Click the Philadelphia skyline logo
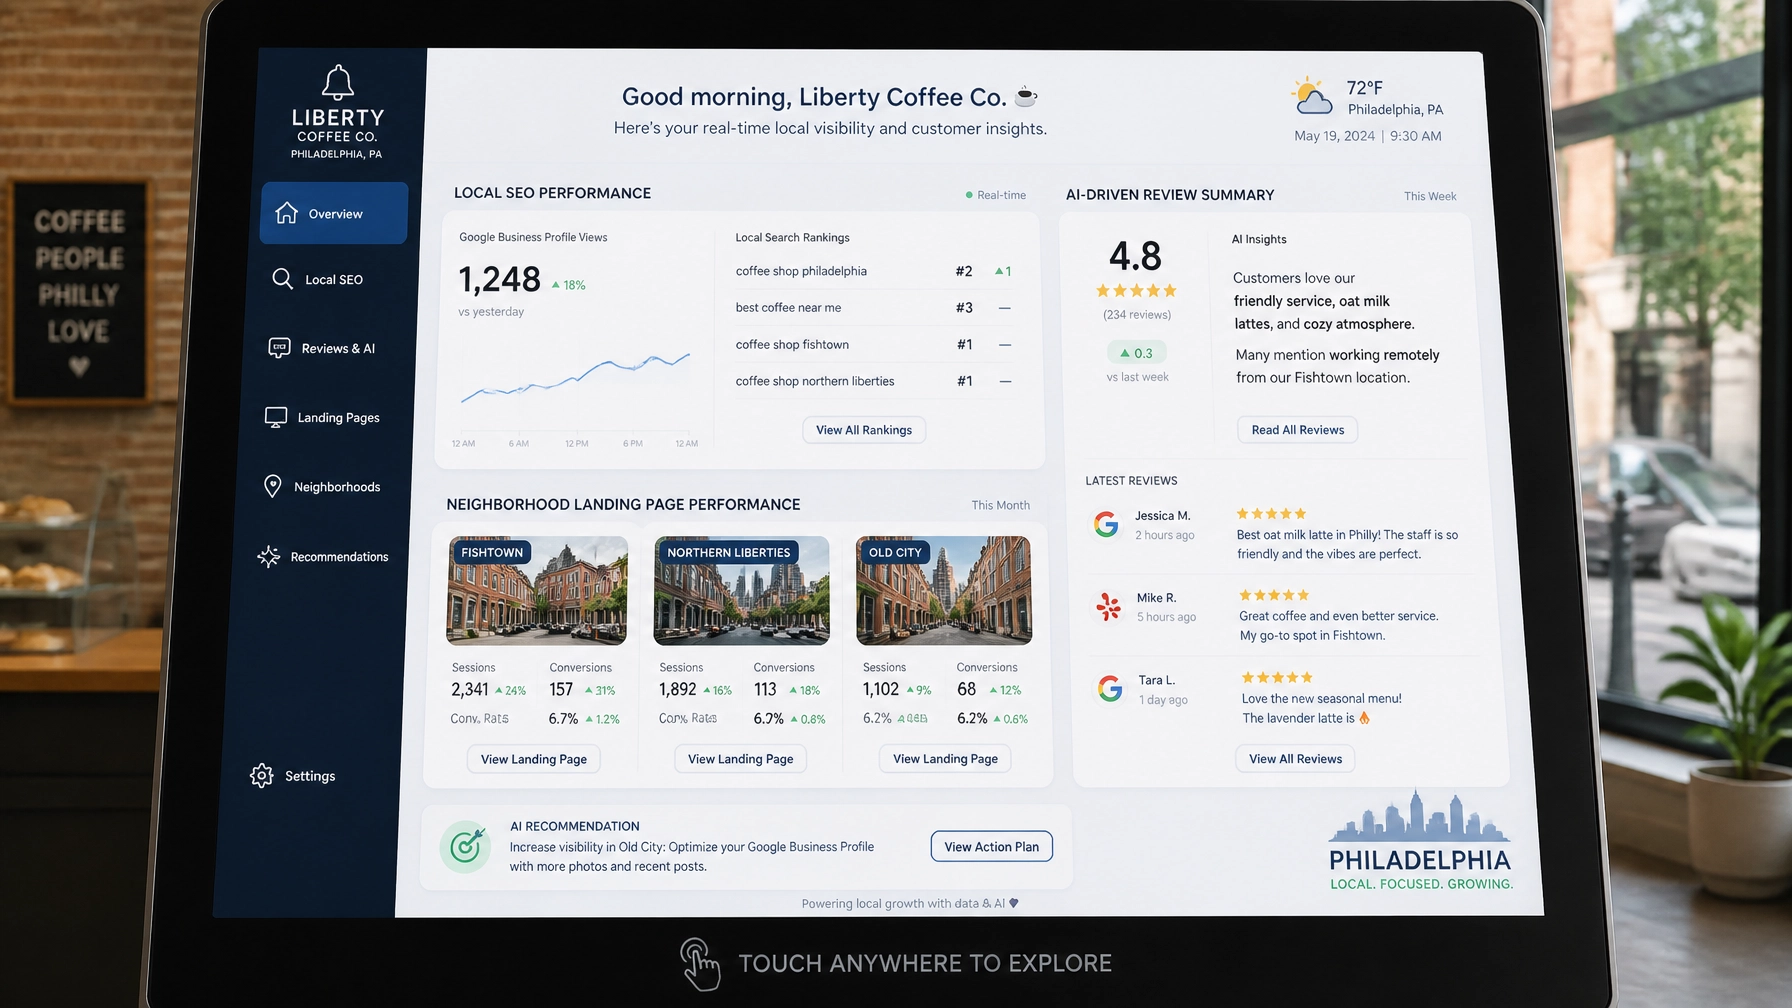 [x=1420, y=840]
